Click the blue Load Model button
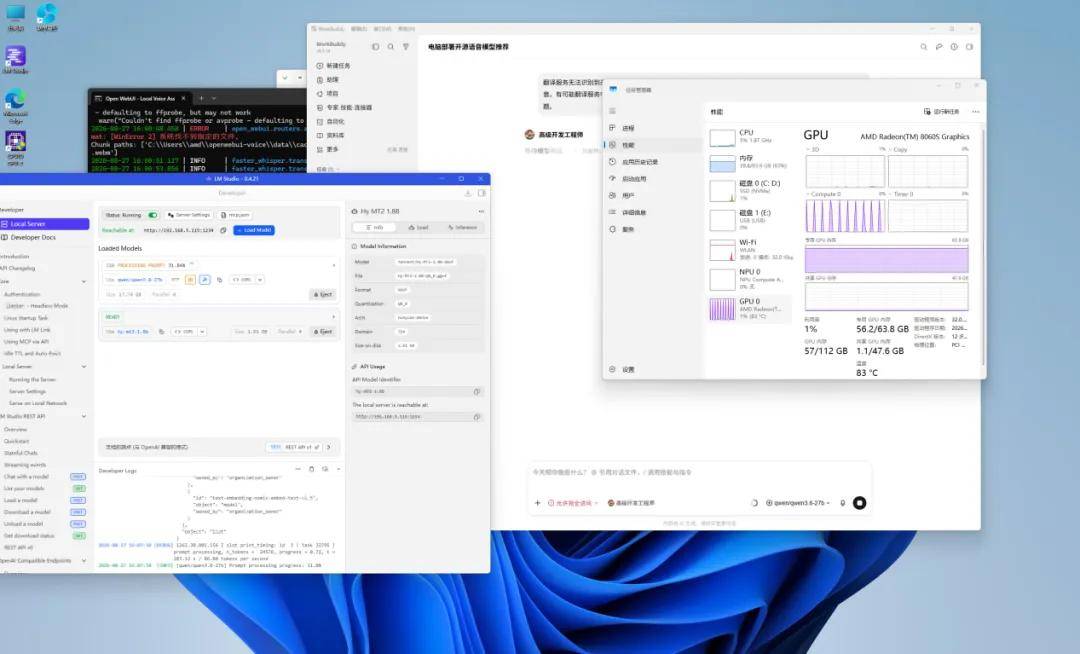The height and width of the screenshot is (654, 1080). tap(253, 230)
